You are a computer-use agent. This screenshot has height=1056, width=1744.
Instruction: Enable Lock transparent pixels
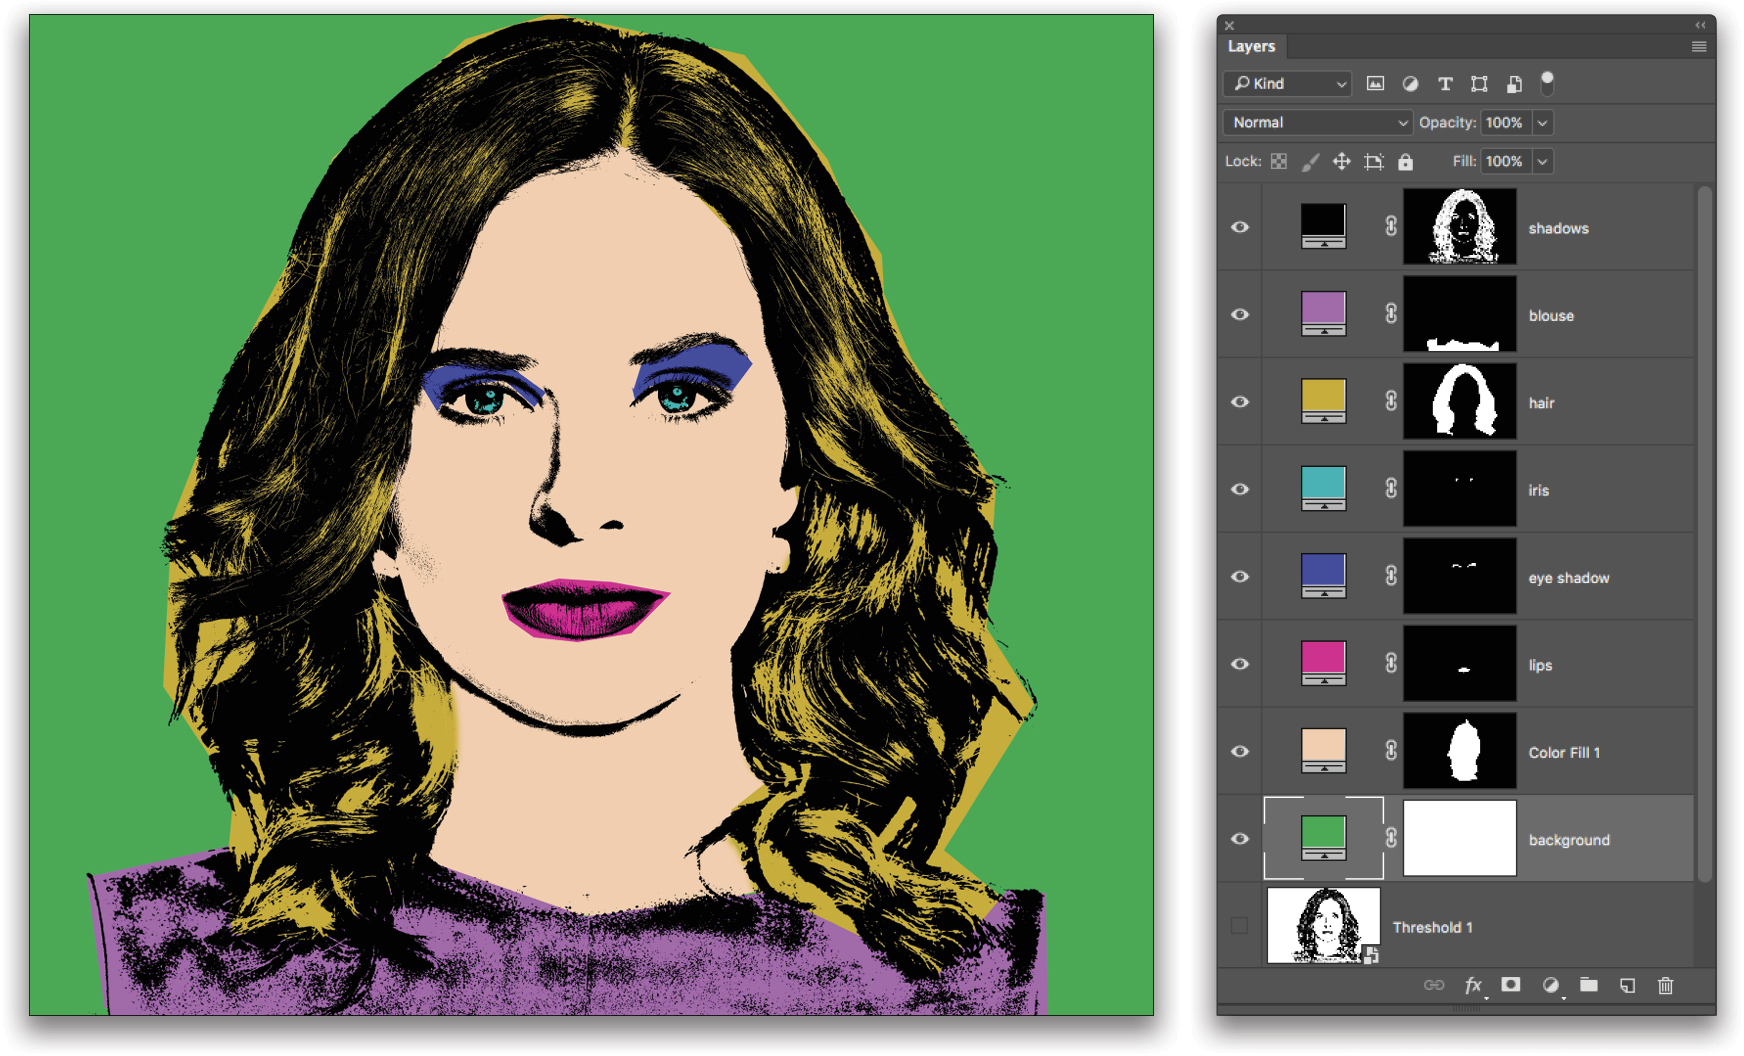tap(1278, 161)
